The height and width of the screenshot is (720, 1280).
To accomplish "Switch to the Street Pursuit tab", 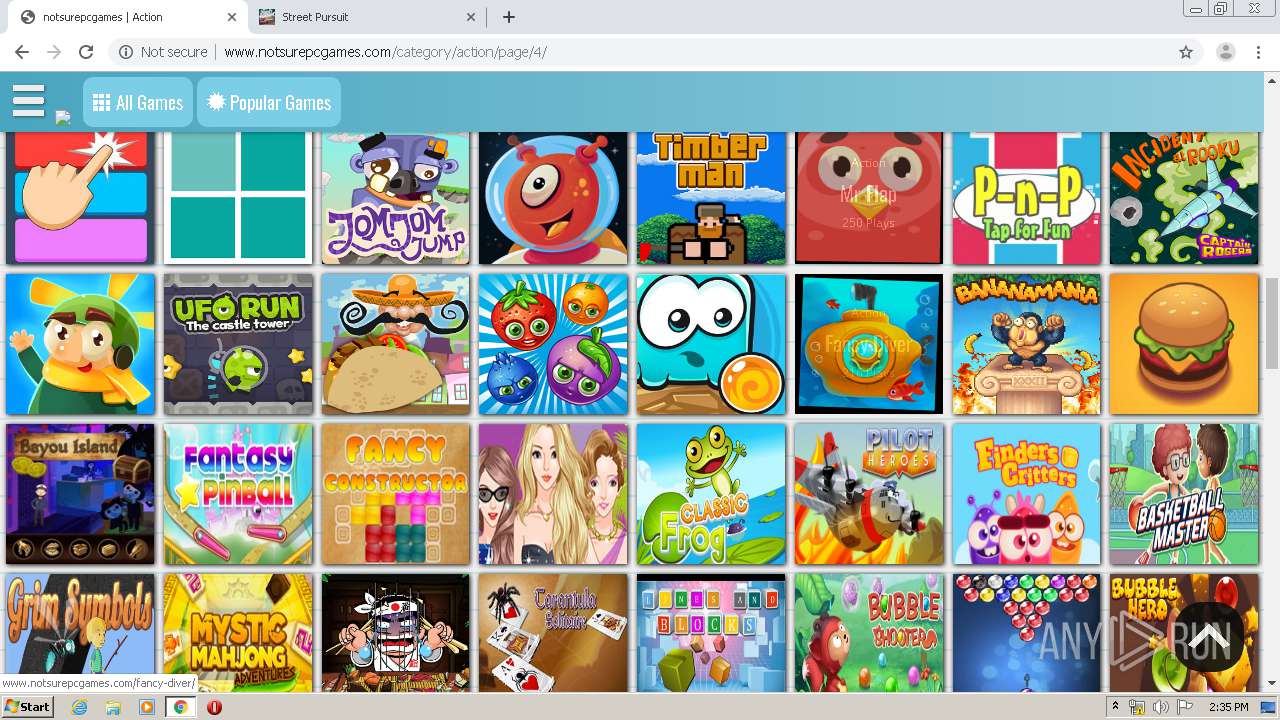I will pos(366,17).
